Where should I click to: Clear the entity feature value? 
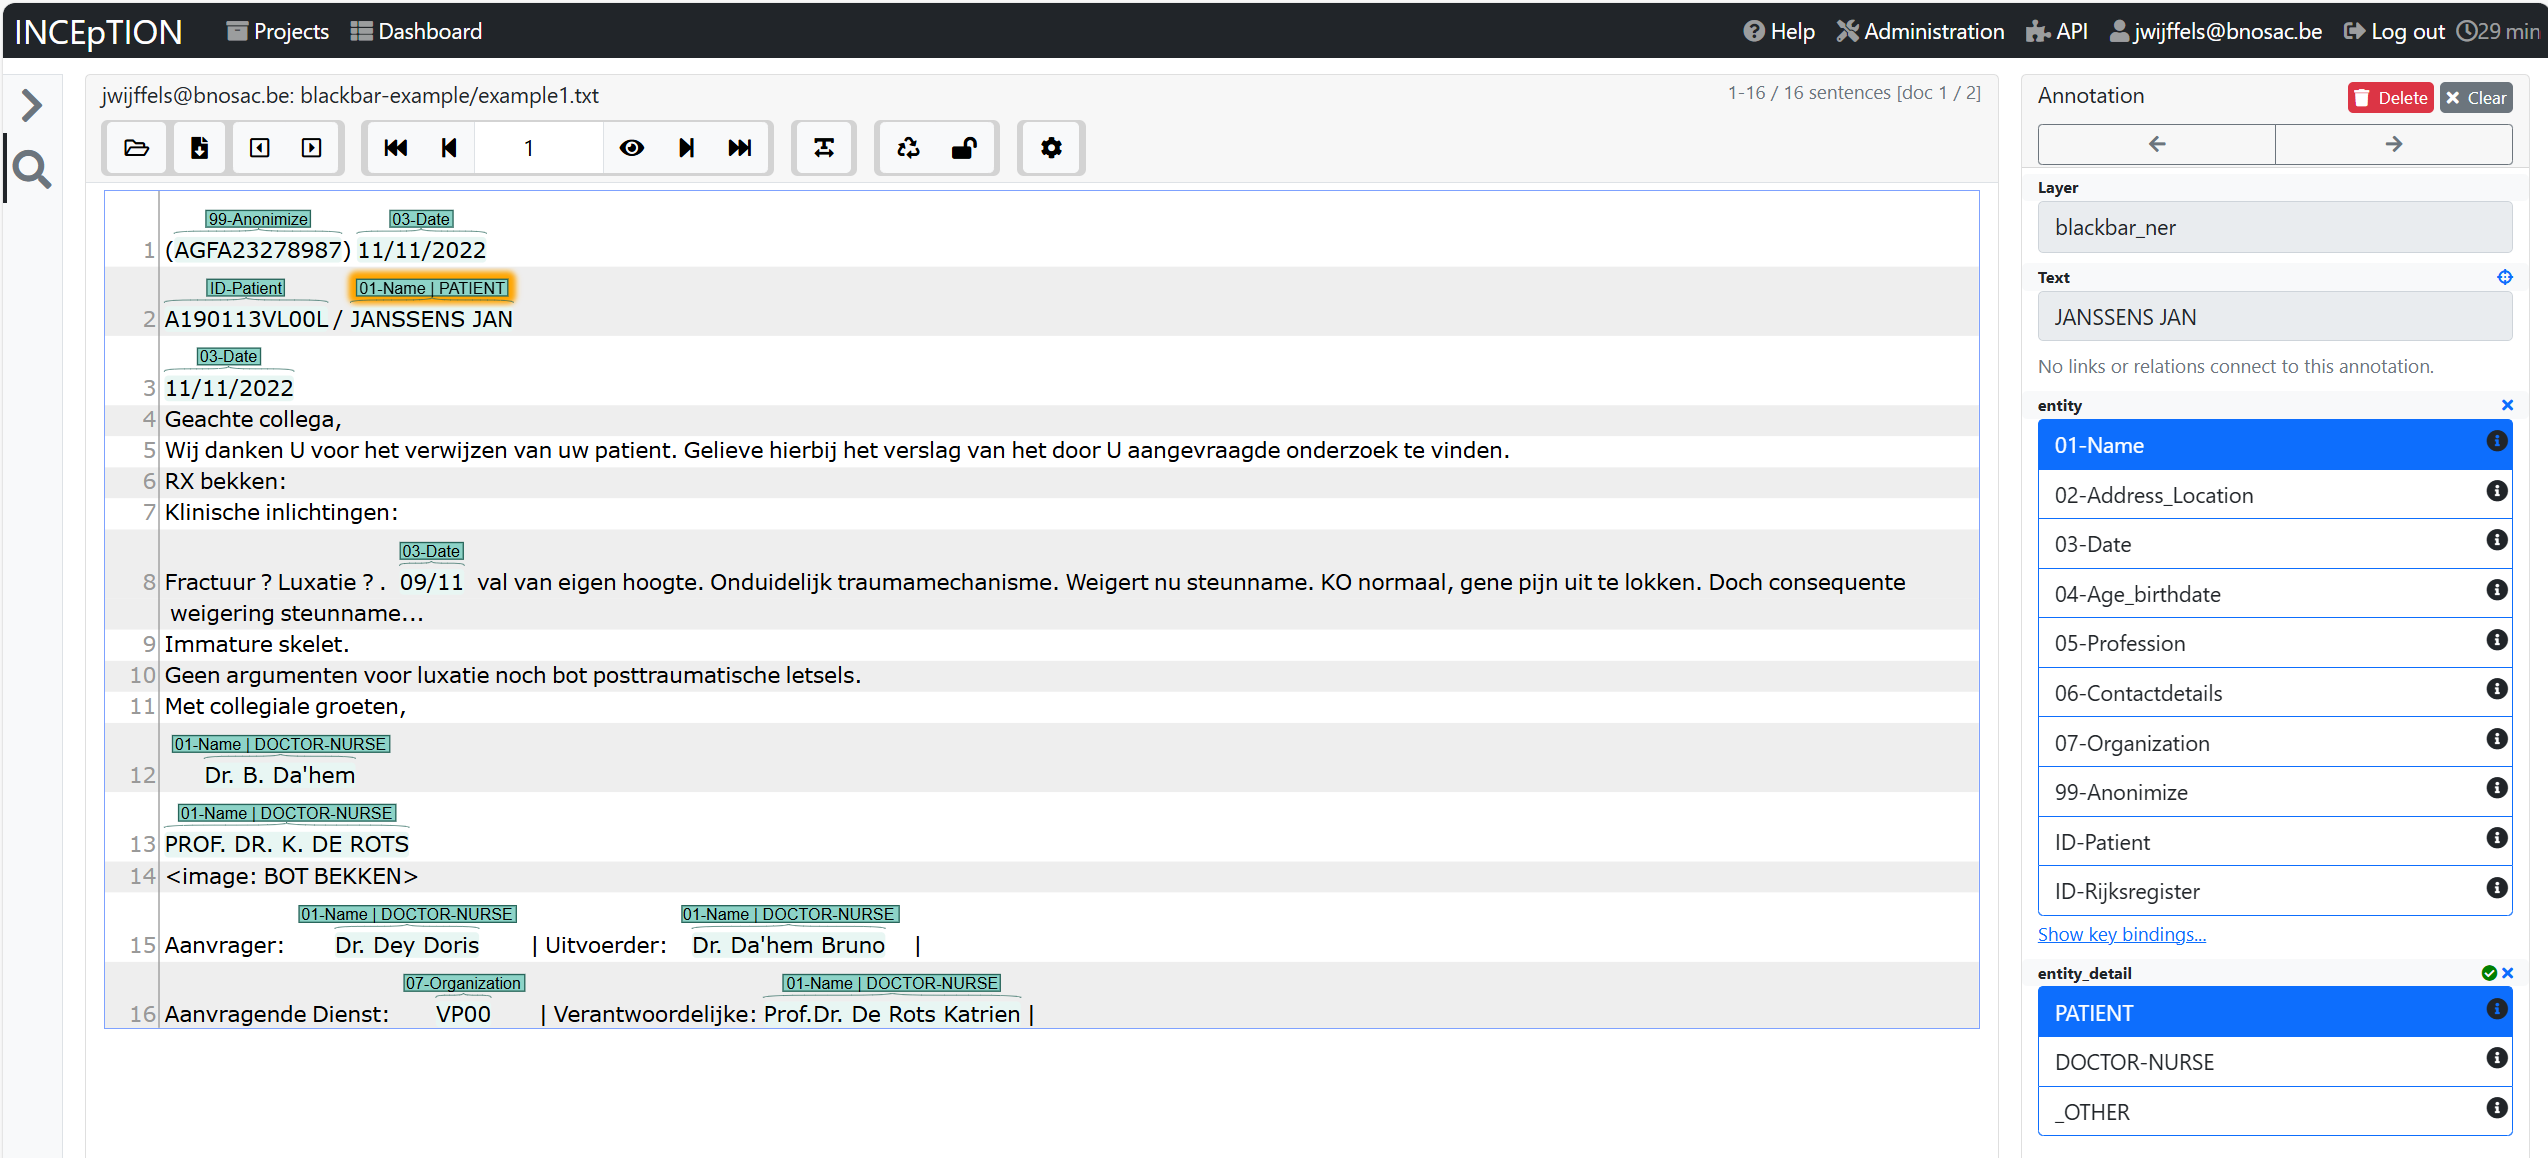click(x=2507, y=405)
